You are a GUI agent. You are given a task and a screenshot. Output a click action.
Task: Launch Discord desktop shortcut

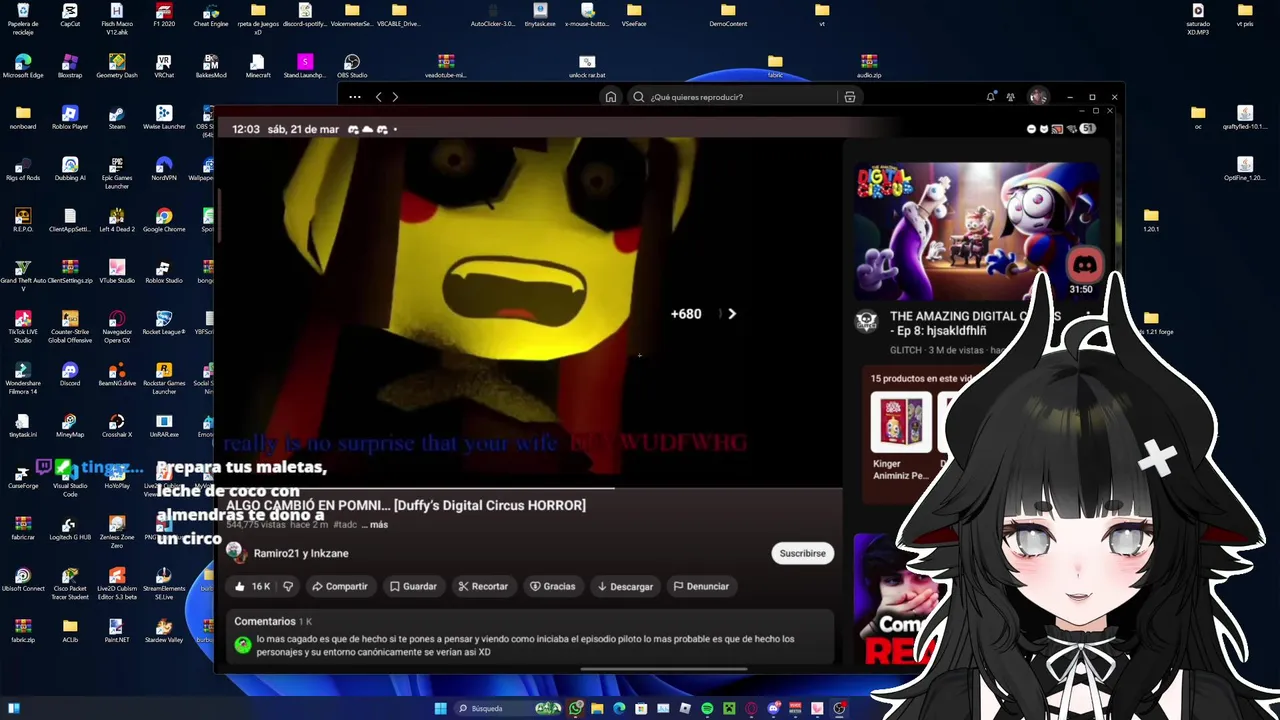pos(70,375)
